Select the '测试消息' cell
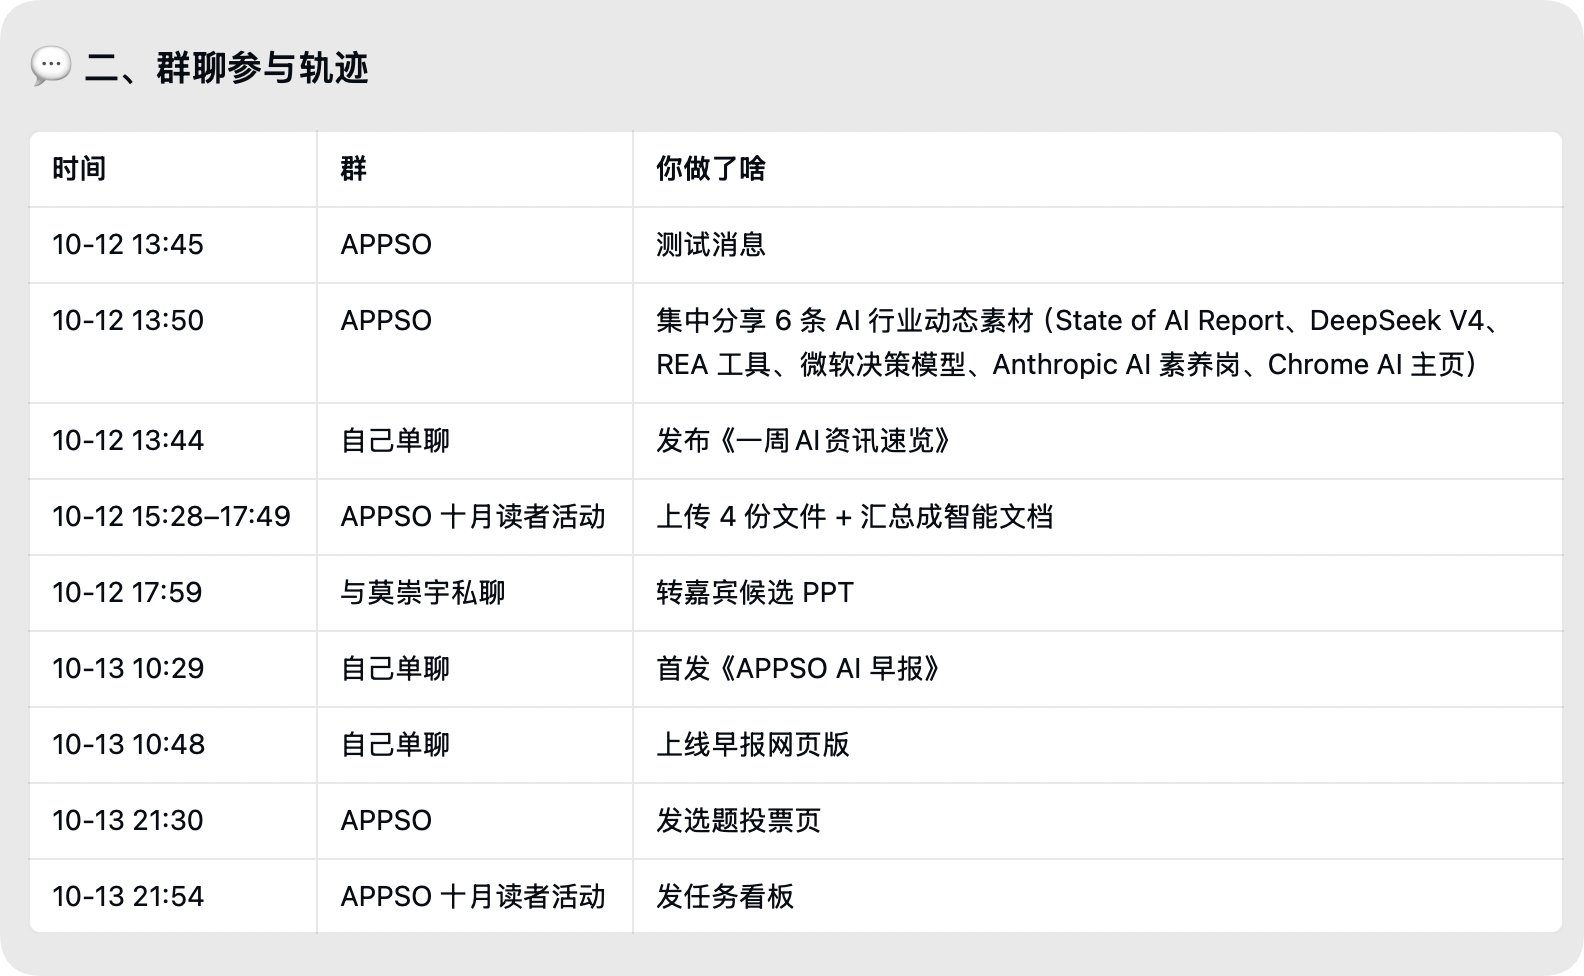The width and height of the screenshot is (1584, 976). [711, 245]
